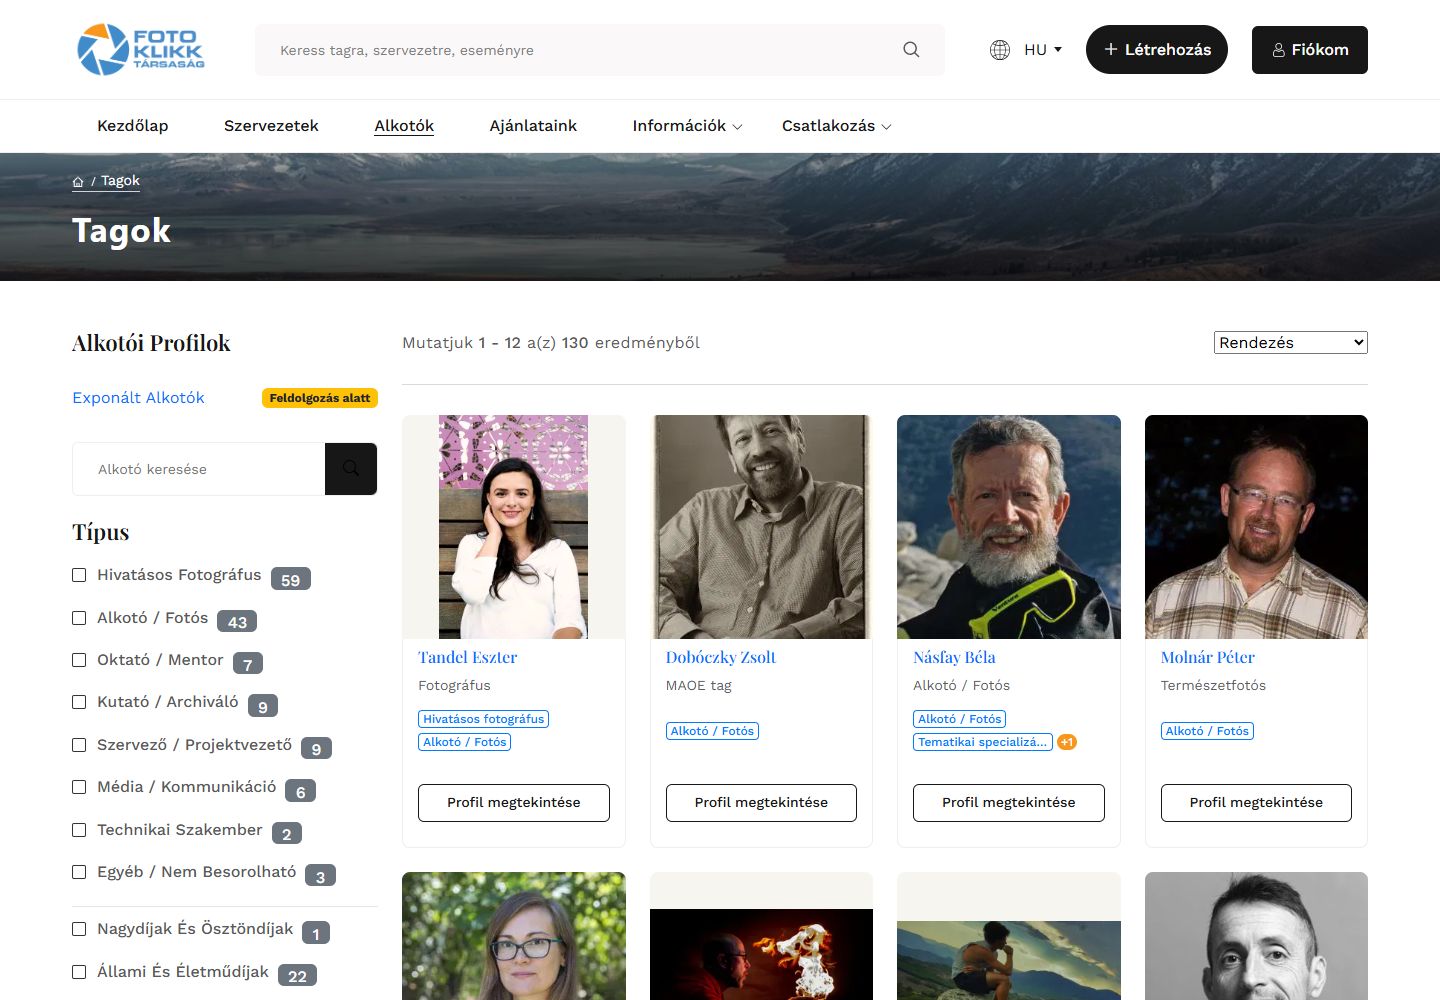Check the Hivatásos Fotográfus filter
Screen dimensions: 1440x1000
(x=79, y=575)
